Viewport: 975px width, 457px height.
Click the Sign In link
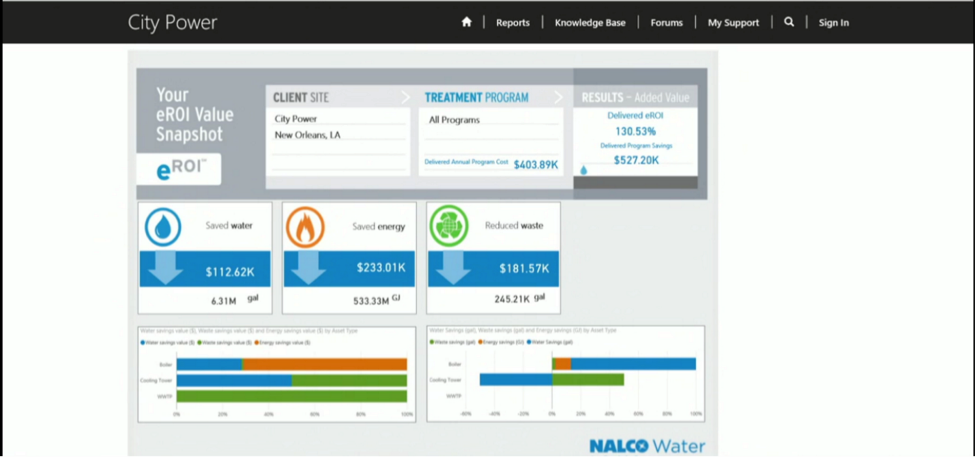(x=833, y=22)
